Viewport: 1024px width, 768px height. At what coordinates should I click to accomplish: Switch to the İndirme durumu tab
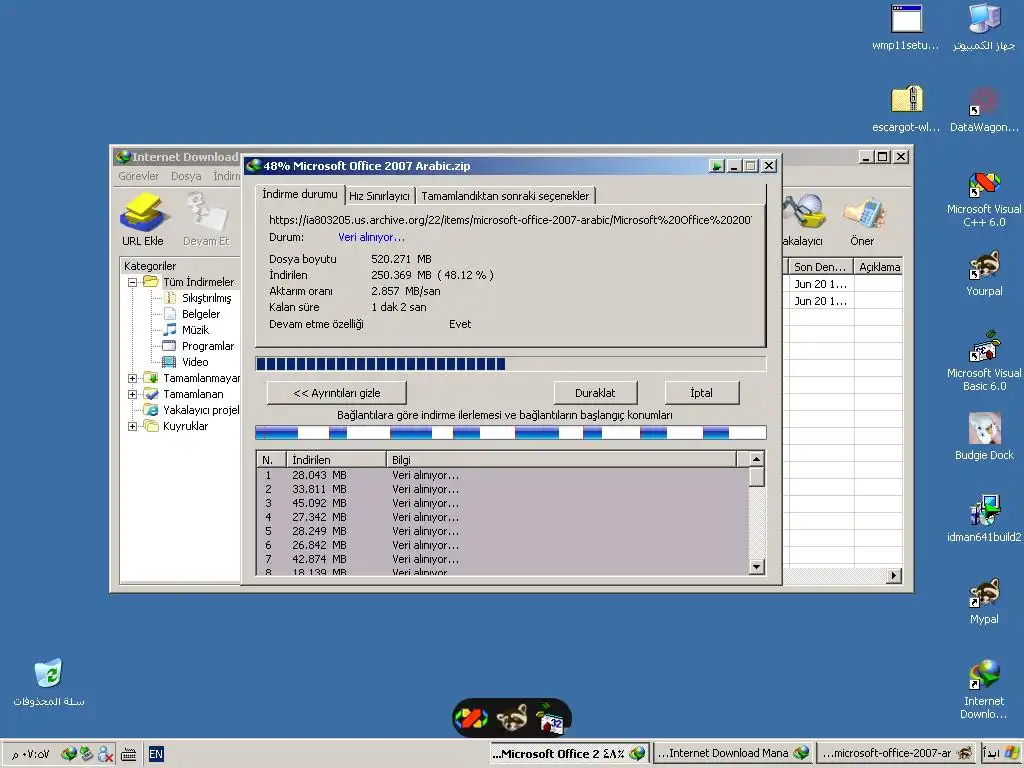300,194
